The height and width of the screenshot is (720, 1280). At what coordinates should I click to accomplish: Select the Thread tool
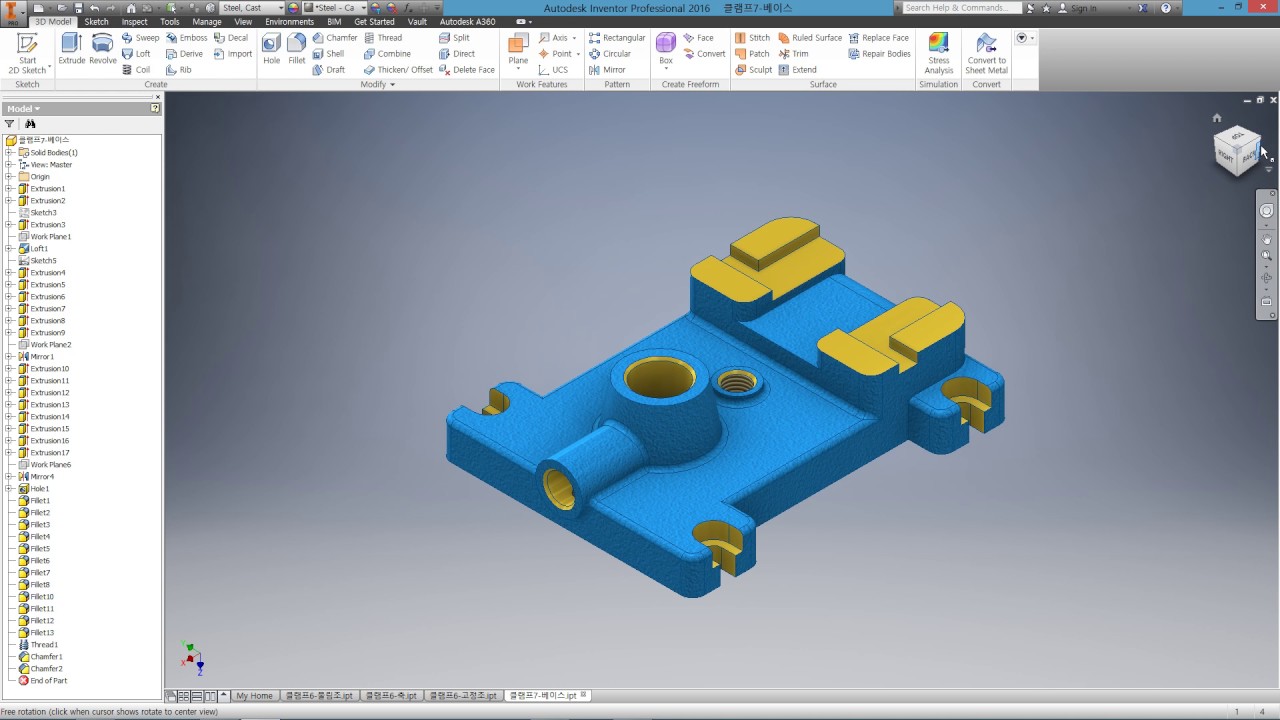click(x=383, y=38)
